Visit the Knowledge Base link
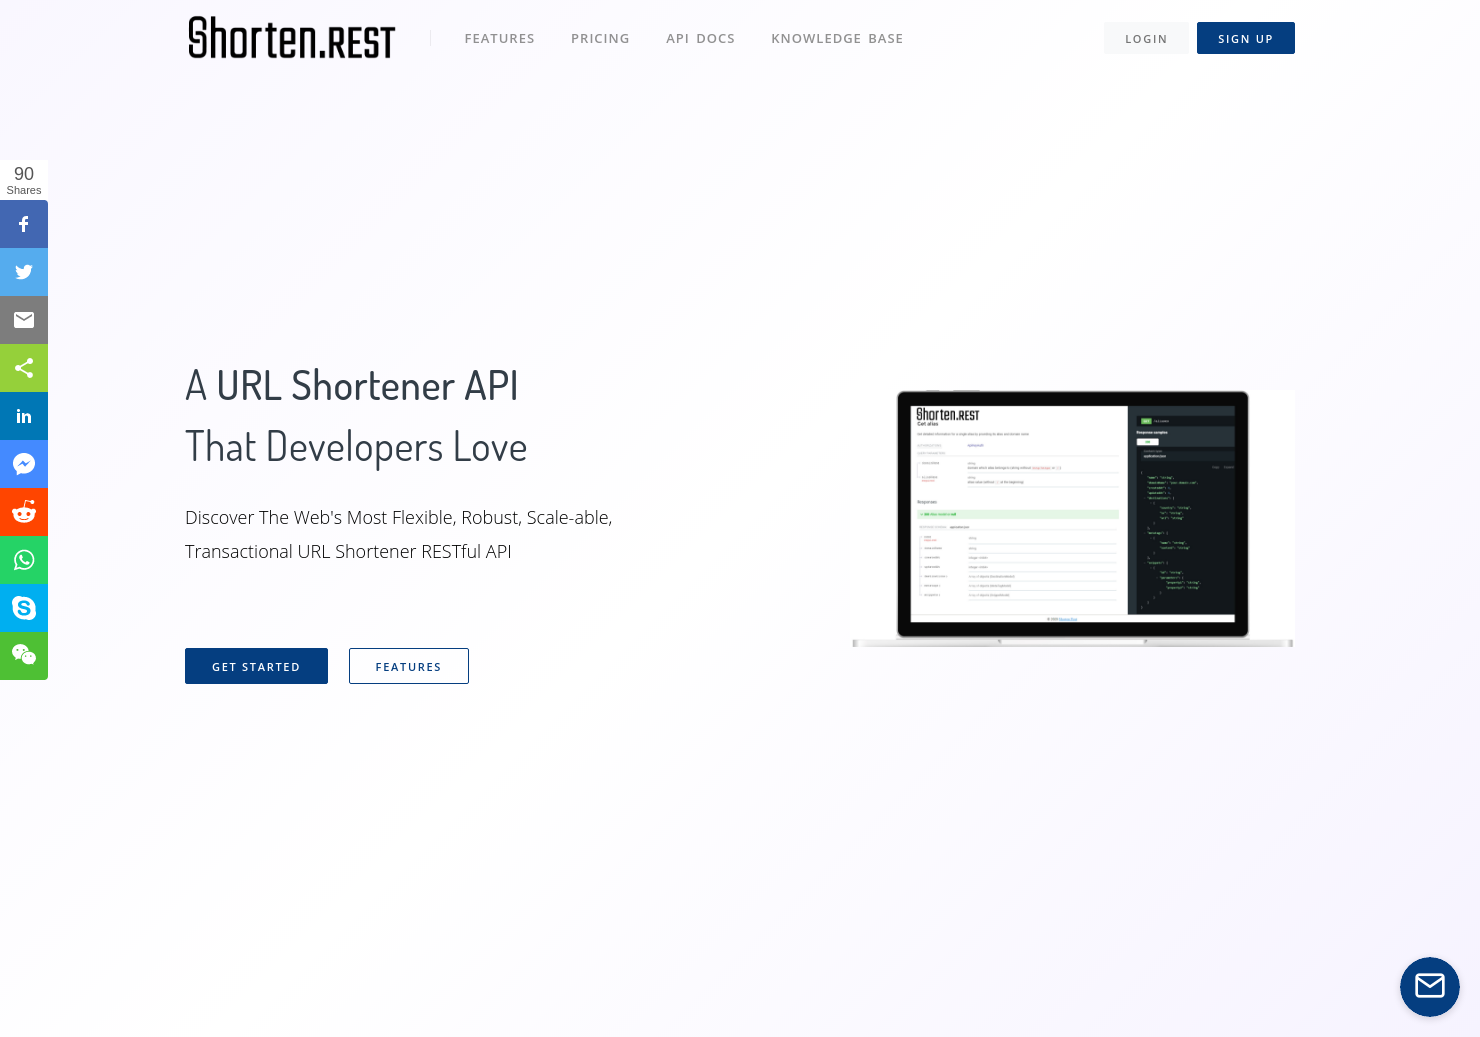The image size is (1480, 1037). [x=837, y=39]
